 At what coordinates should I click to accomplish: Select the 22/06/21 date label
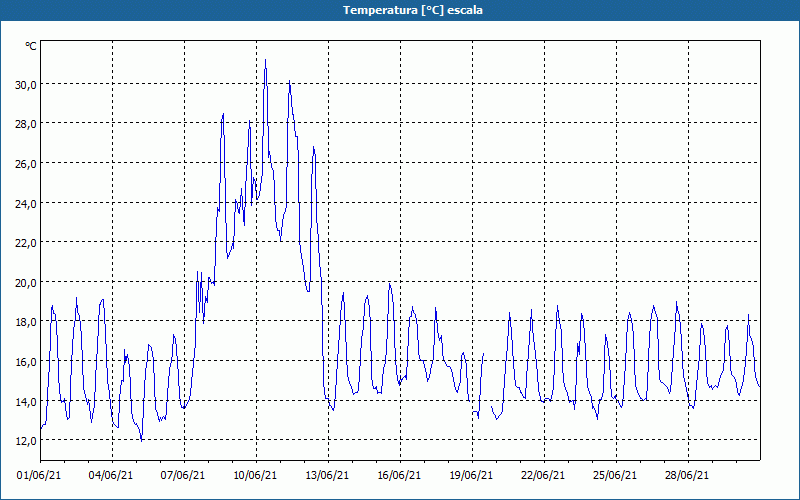pos(543,475)
